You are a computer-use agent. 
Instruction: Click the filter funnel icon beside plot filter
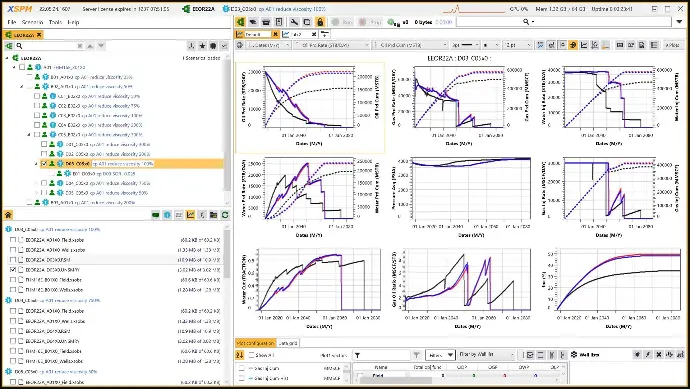pyautogui.click(x=416, y=355)
